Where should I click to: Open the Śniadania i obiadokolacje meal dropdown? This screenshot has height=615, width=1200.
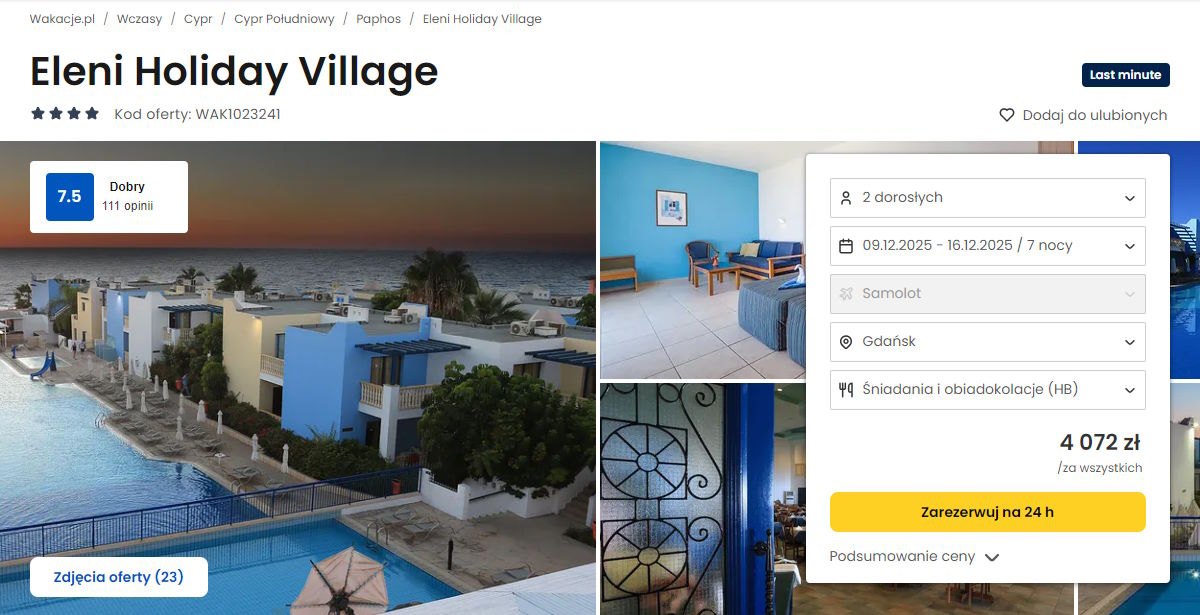[x=988, y=390]
